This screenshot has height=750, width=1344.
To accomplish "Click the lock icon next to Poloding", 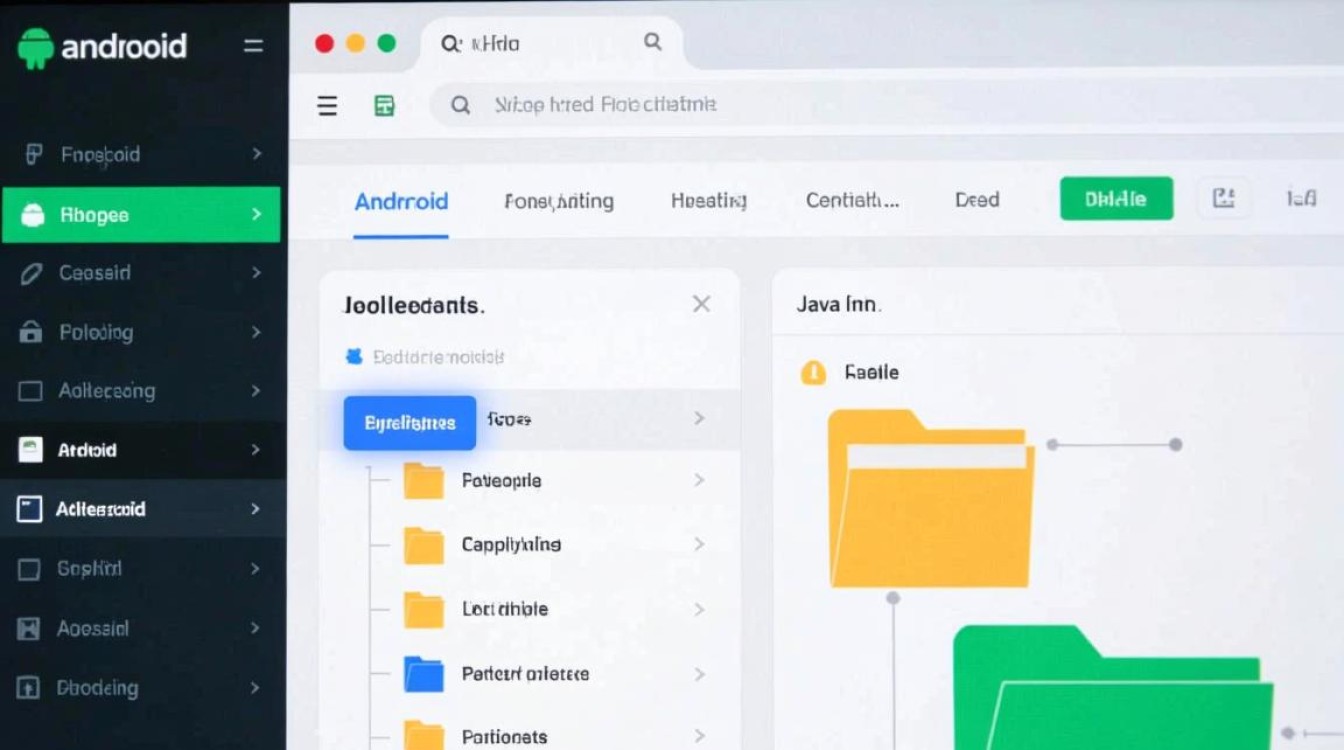I will pyautogui.click(x=31, y=332).
